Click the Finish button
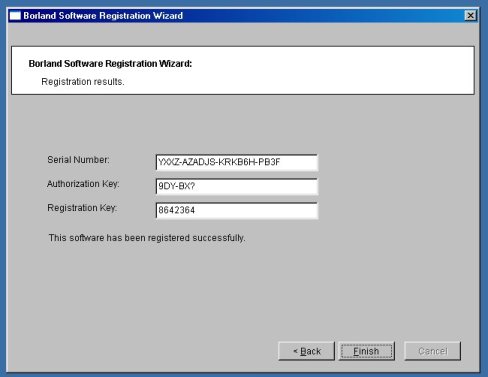Screen dimensions: 488x377 point(367,351)
